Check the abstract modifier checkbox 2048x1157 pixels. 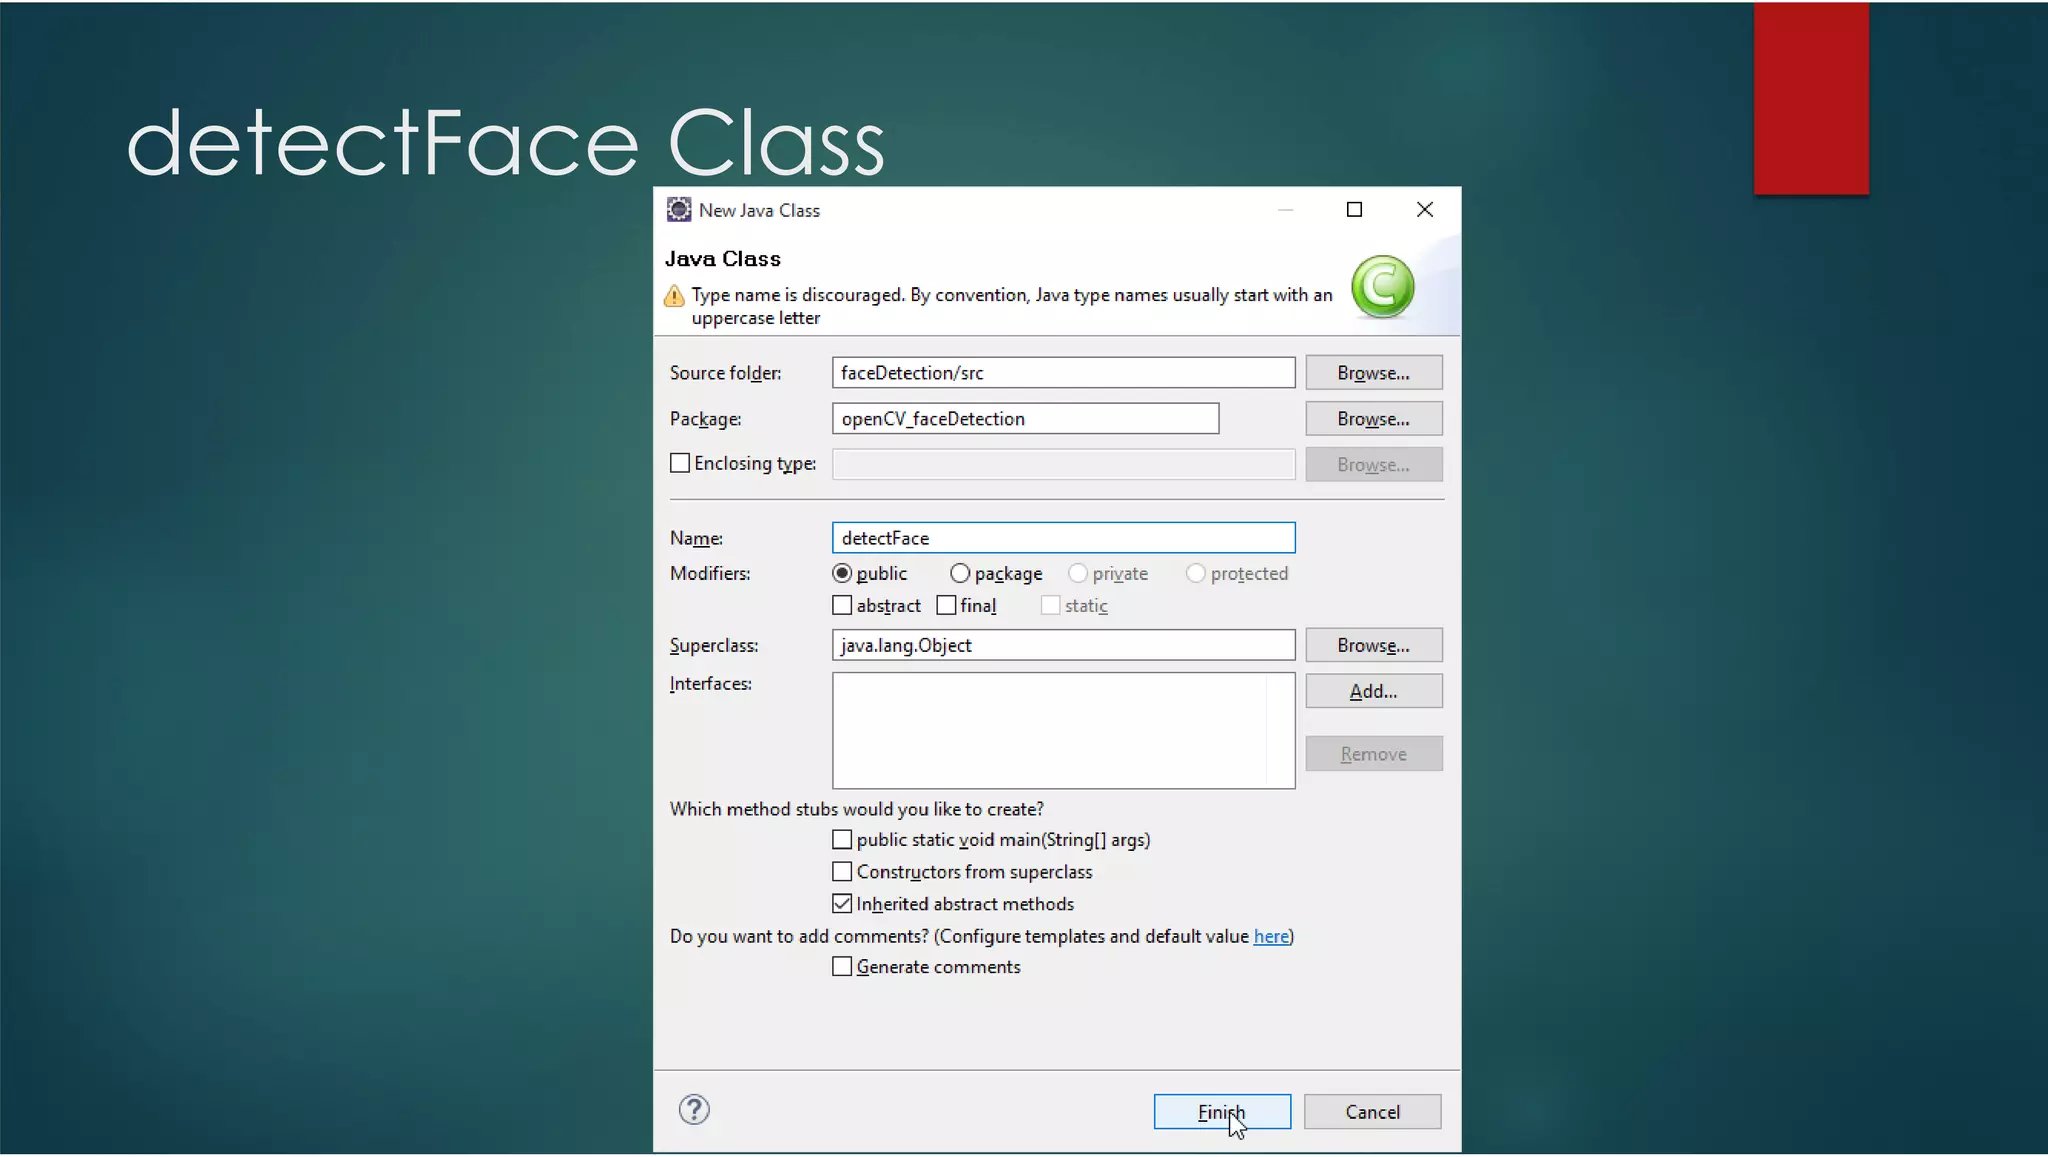842,606
